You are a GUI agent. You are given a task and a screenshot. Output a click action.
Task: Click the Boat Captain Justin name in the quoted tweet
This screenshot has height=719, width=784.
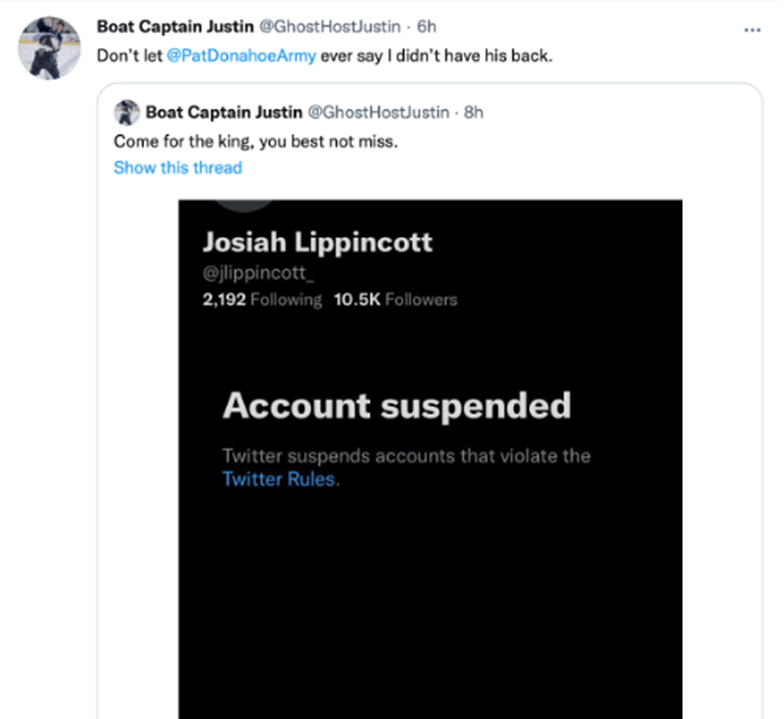point(224,112)
